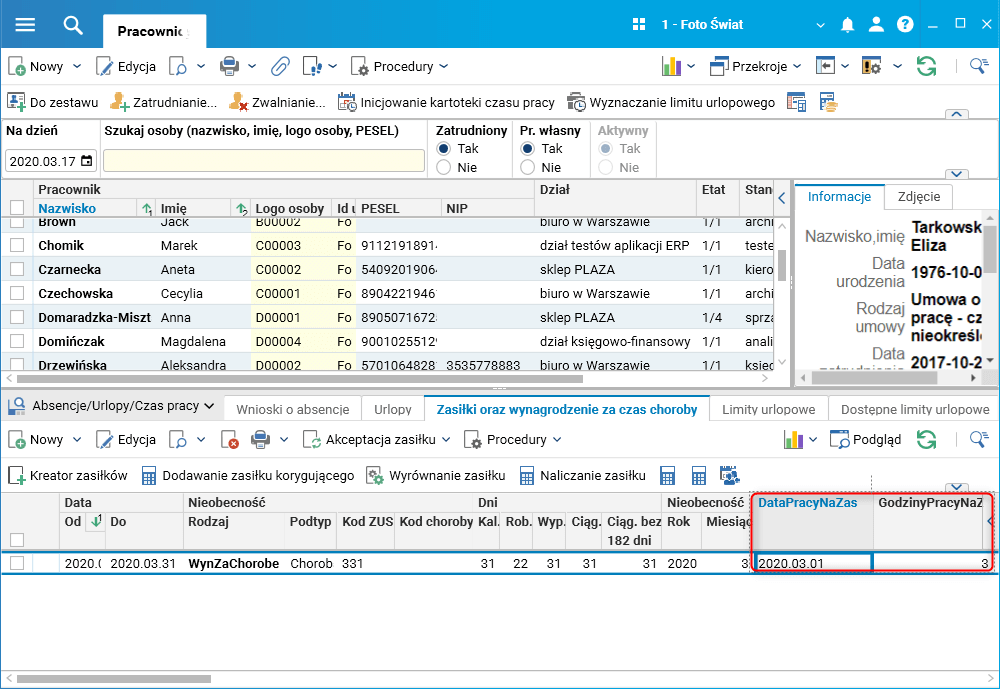1000x689 pixels.
Task: Open the Zdjęcie tab
Action: (918, 197)
